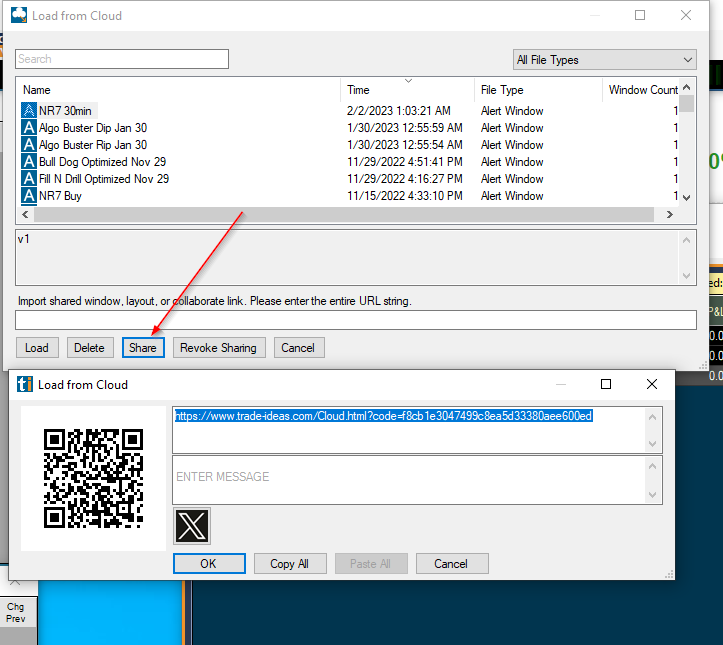Image resolution: width=723 pixels, height=645 pixels.
Task: Click OK in the share dialog
Action: 209,563
